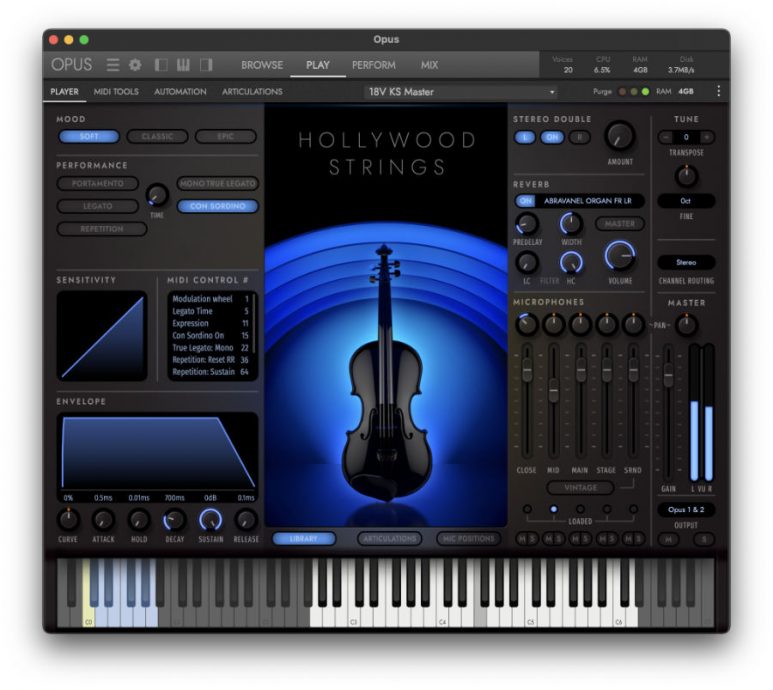Adjust the Transpose knob

point(686,176)
